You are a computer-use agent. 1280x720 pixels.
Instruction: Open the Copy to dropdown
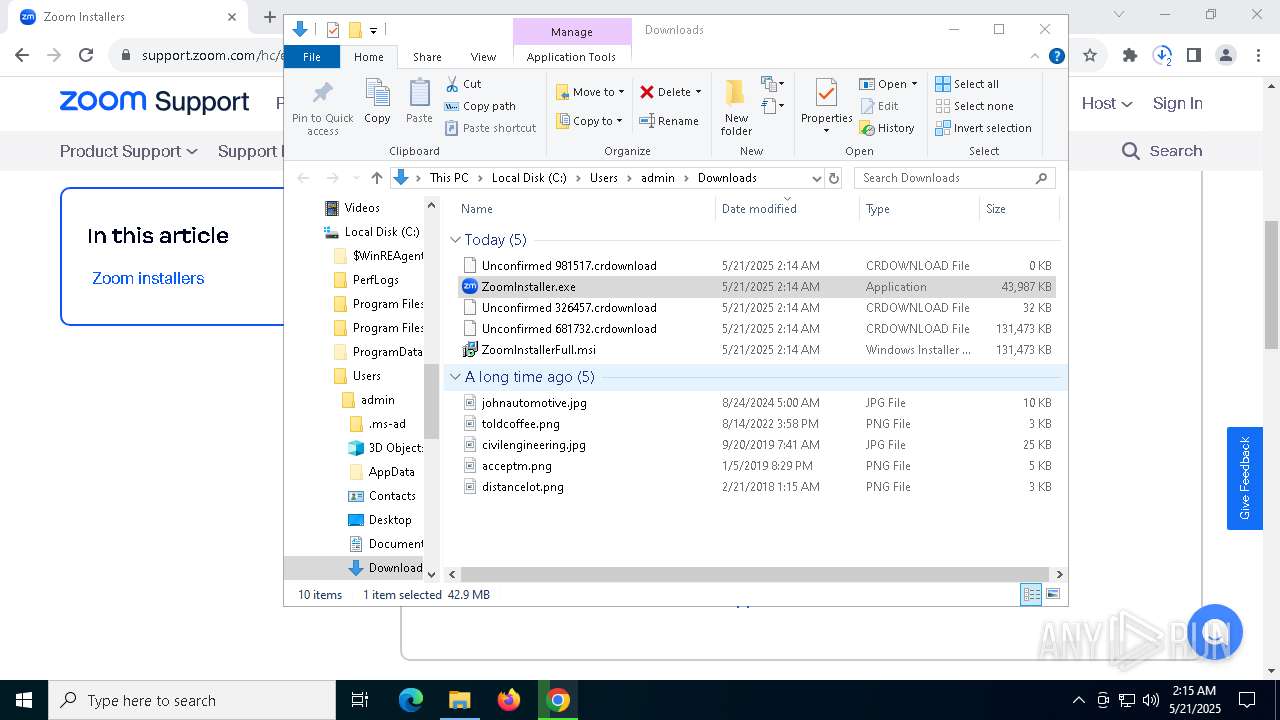(589, 121)
